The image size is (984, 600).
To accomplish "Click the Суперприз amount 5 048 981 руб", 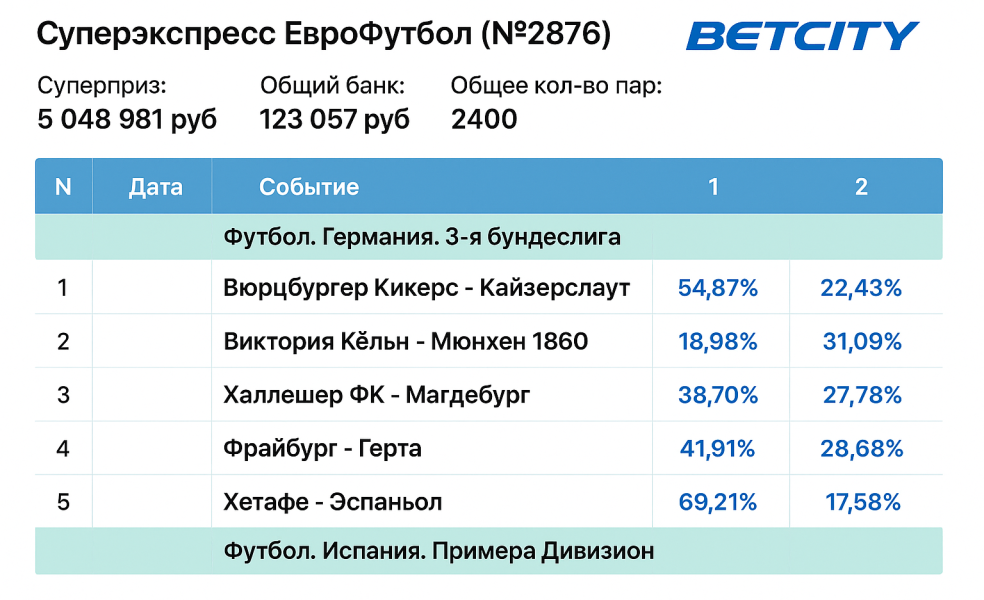I will point(127,120).
